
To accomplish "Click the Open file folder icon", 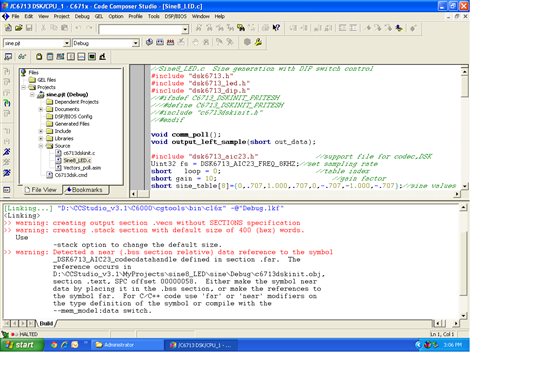I will point(18,28).
